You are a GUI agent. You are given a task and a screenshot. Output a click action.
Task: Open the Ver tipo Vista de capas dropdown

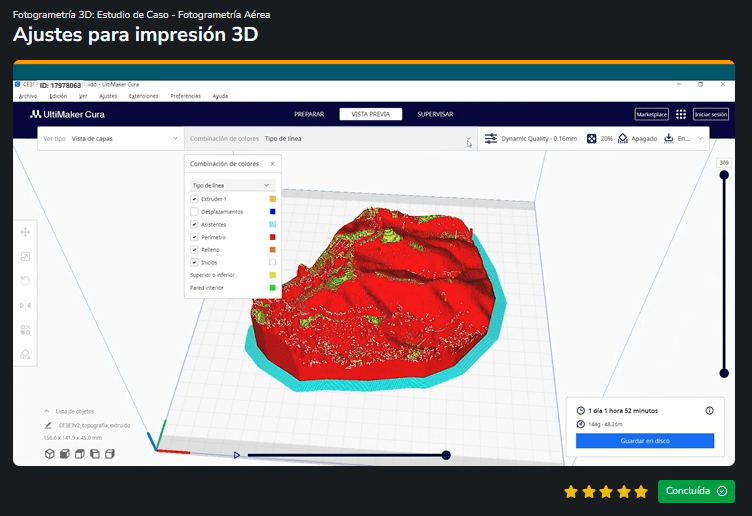coord(111,139)
